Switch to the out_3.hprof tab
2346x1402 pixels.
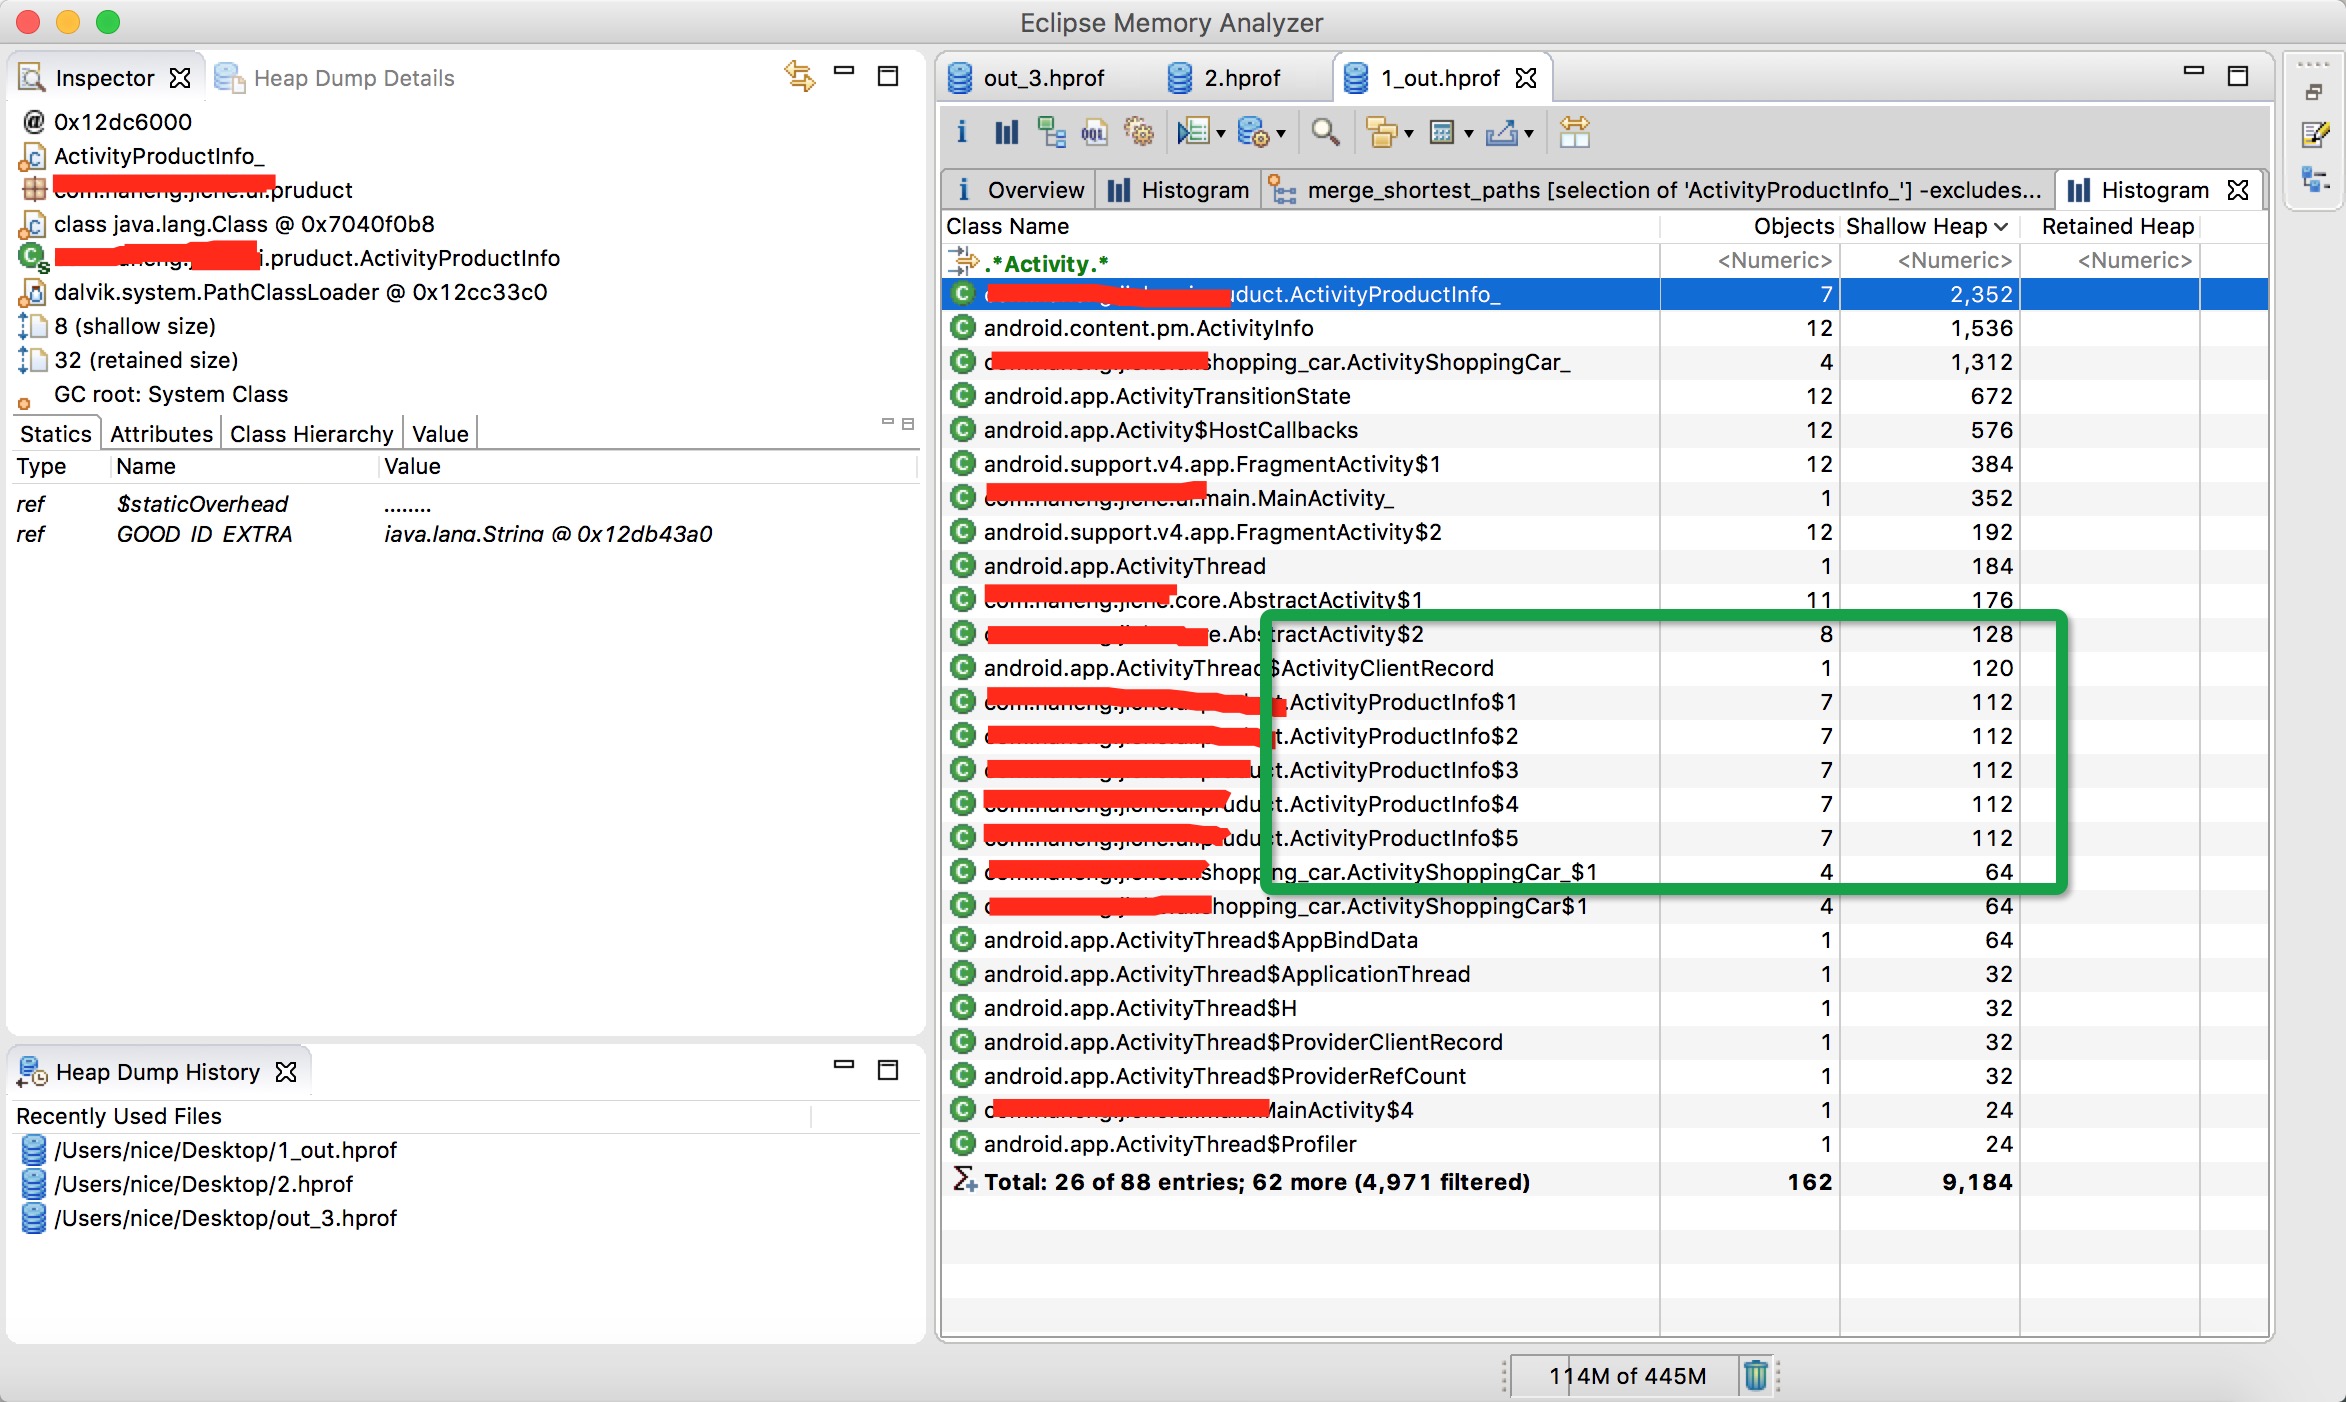click(x=1027, y=78)
